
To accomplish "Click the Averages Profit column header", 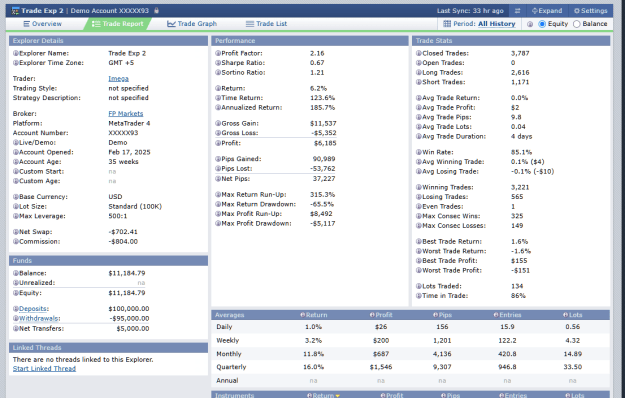I will pyautogui.click(x=381, y=315).
